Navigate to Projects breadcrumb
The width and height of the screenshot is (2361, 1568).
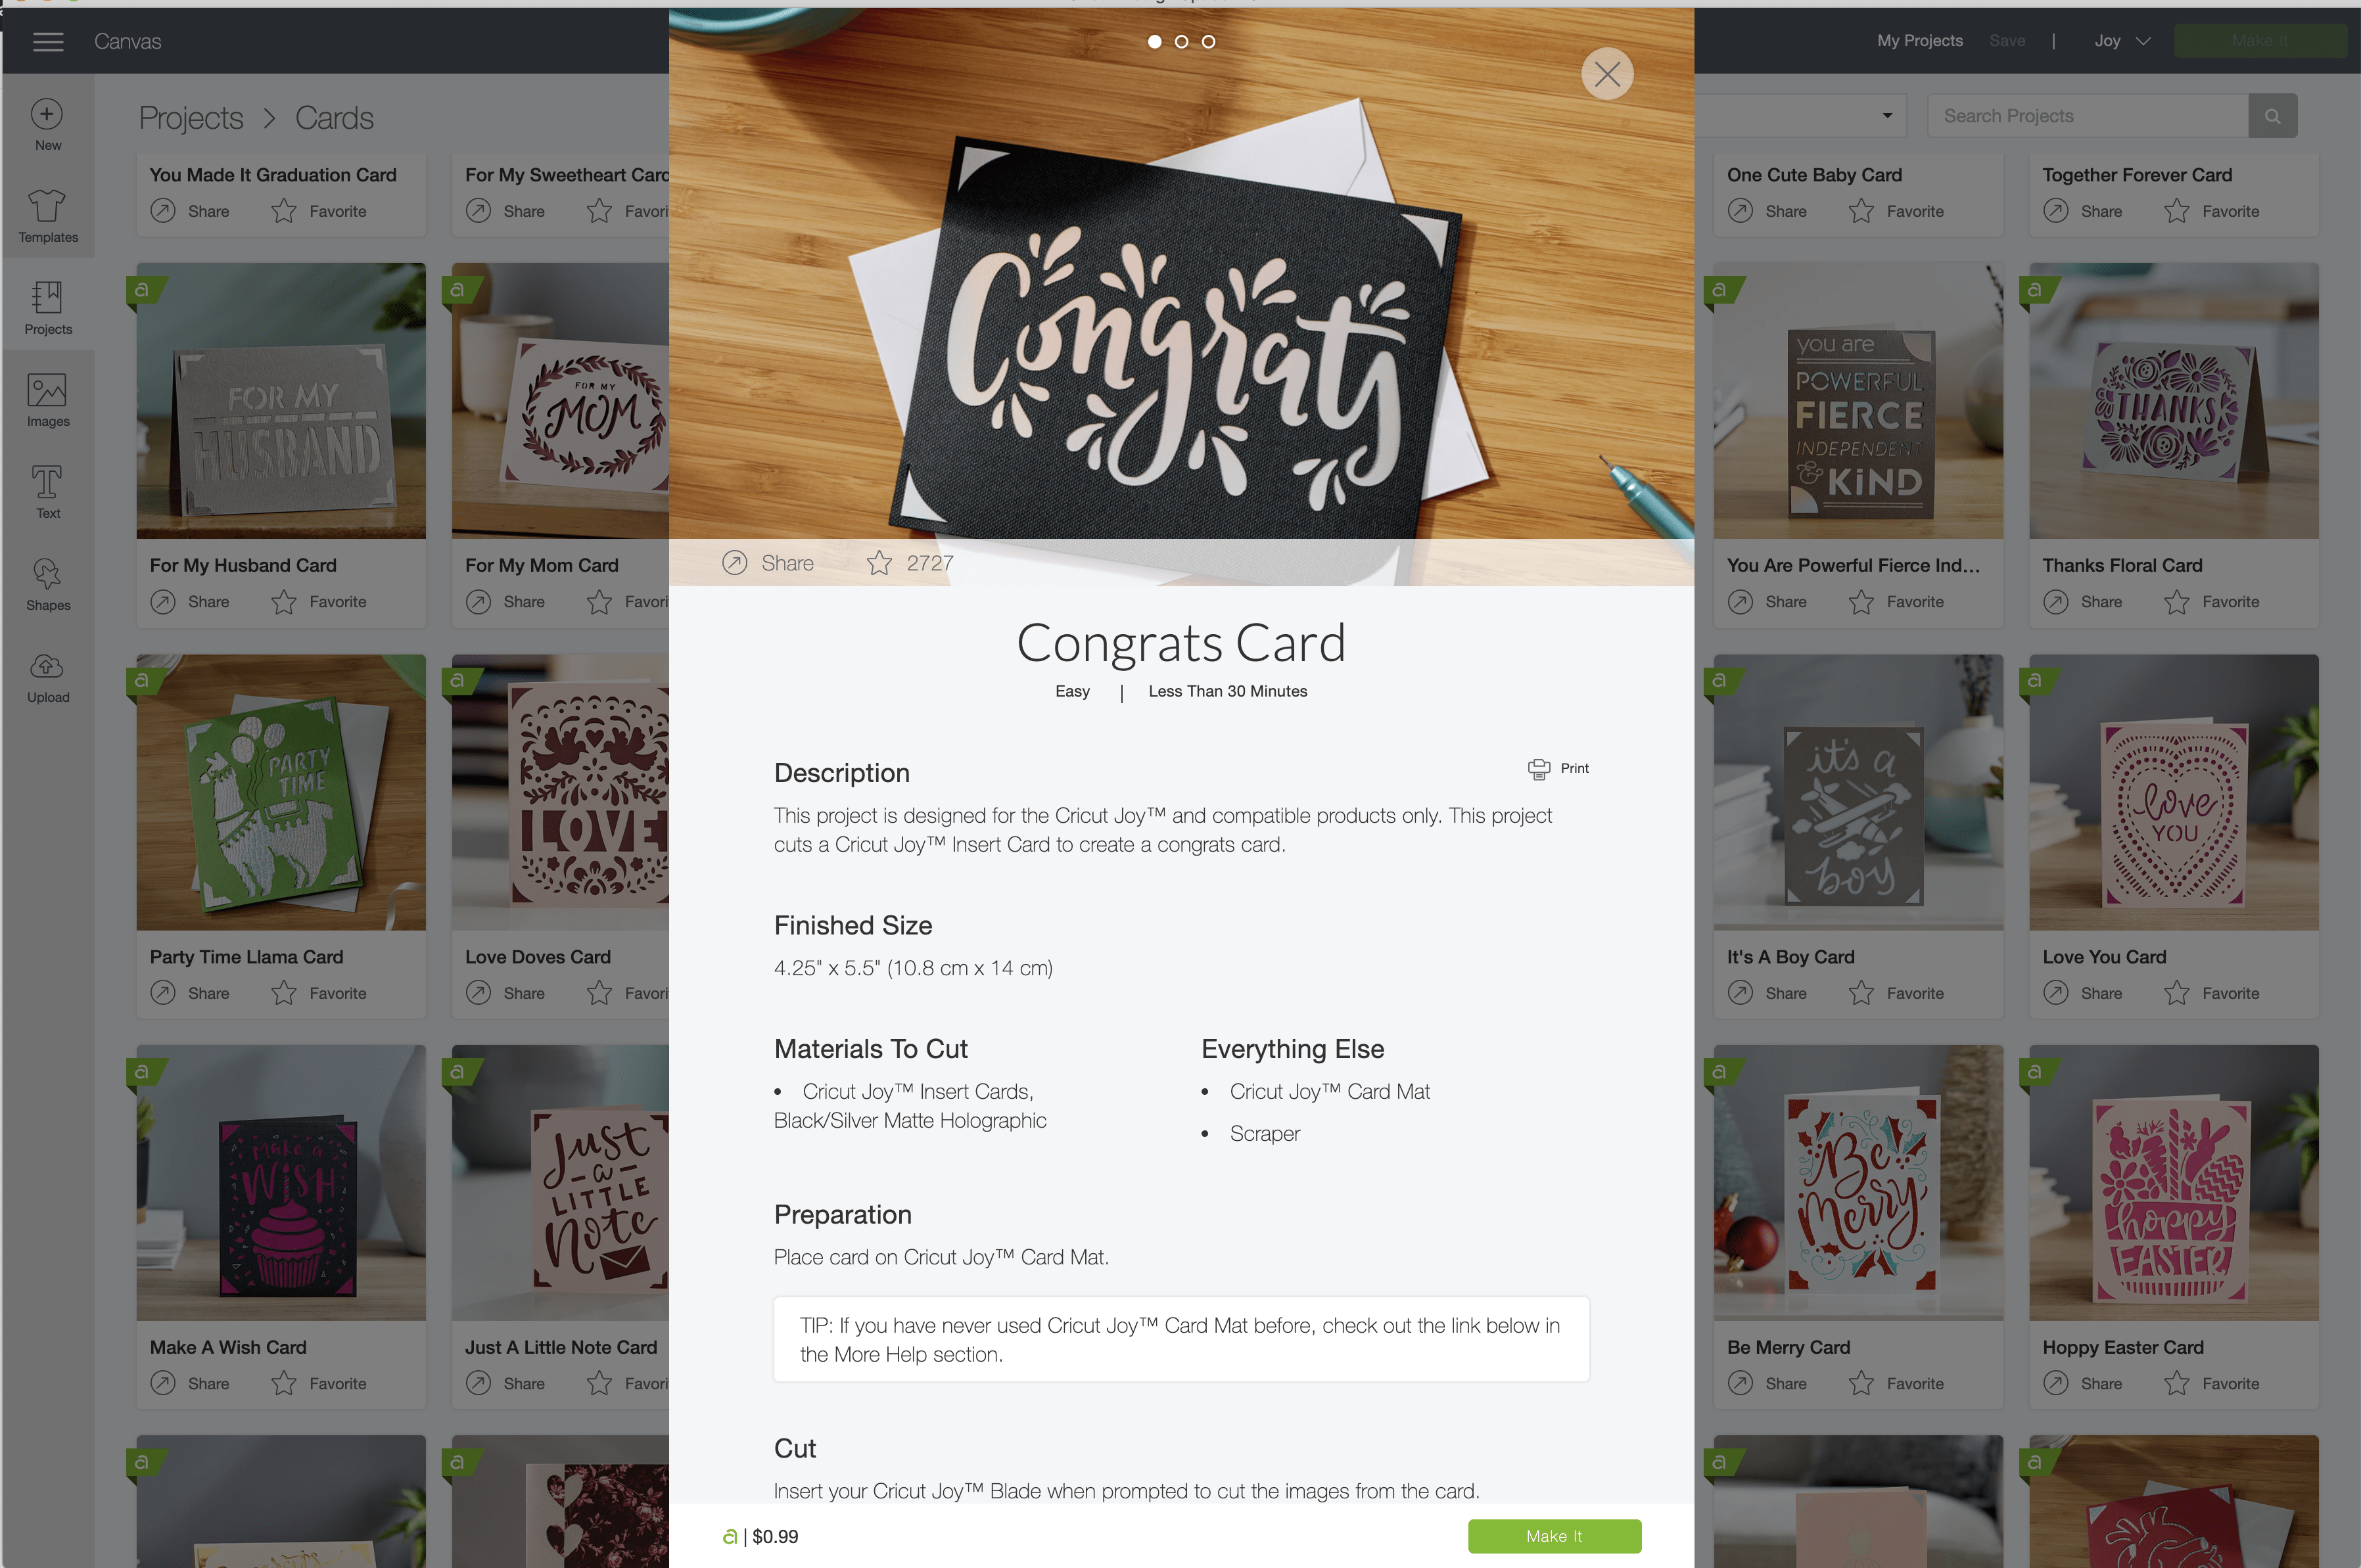[191, 118]
